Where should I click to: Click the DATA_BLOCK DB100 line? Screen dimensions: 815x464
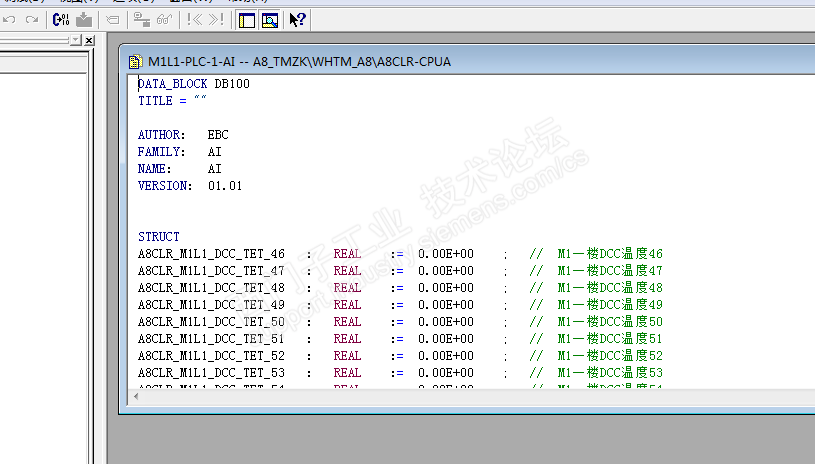tap(194, 84)
